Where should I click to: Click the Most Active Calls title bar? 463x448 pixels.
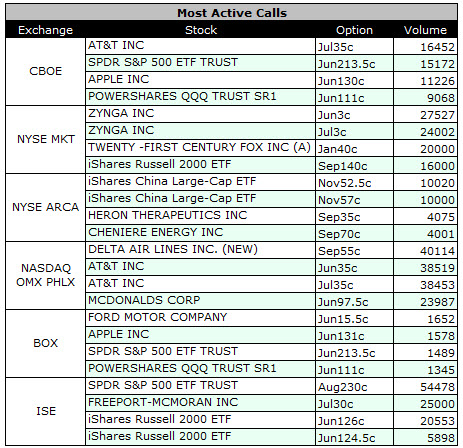(x=232, y=13)
